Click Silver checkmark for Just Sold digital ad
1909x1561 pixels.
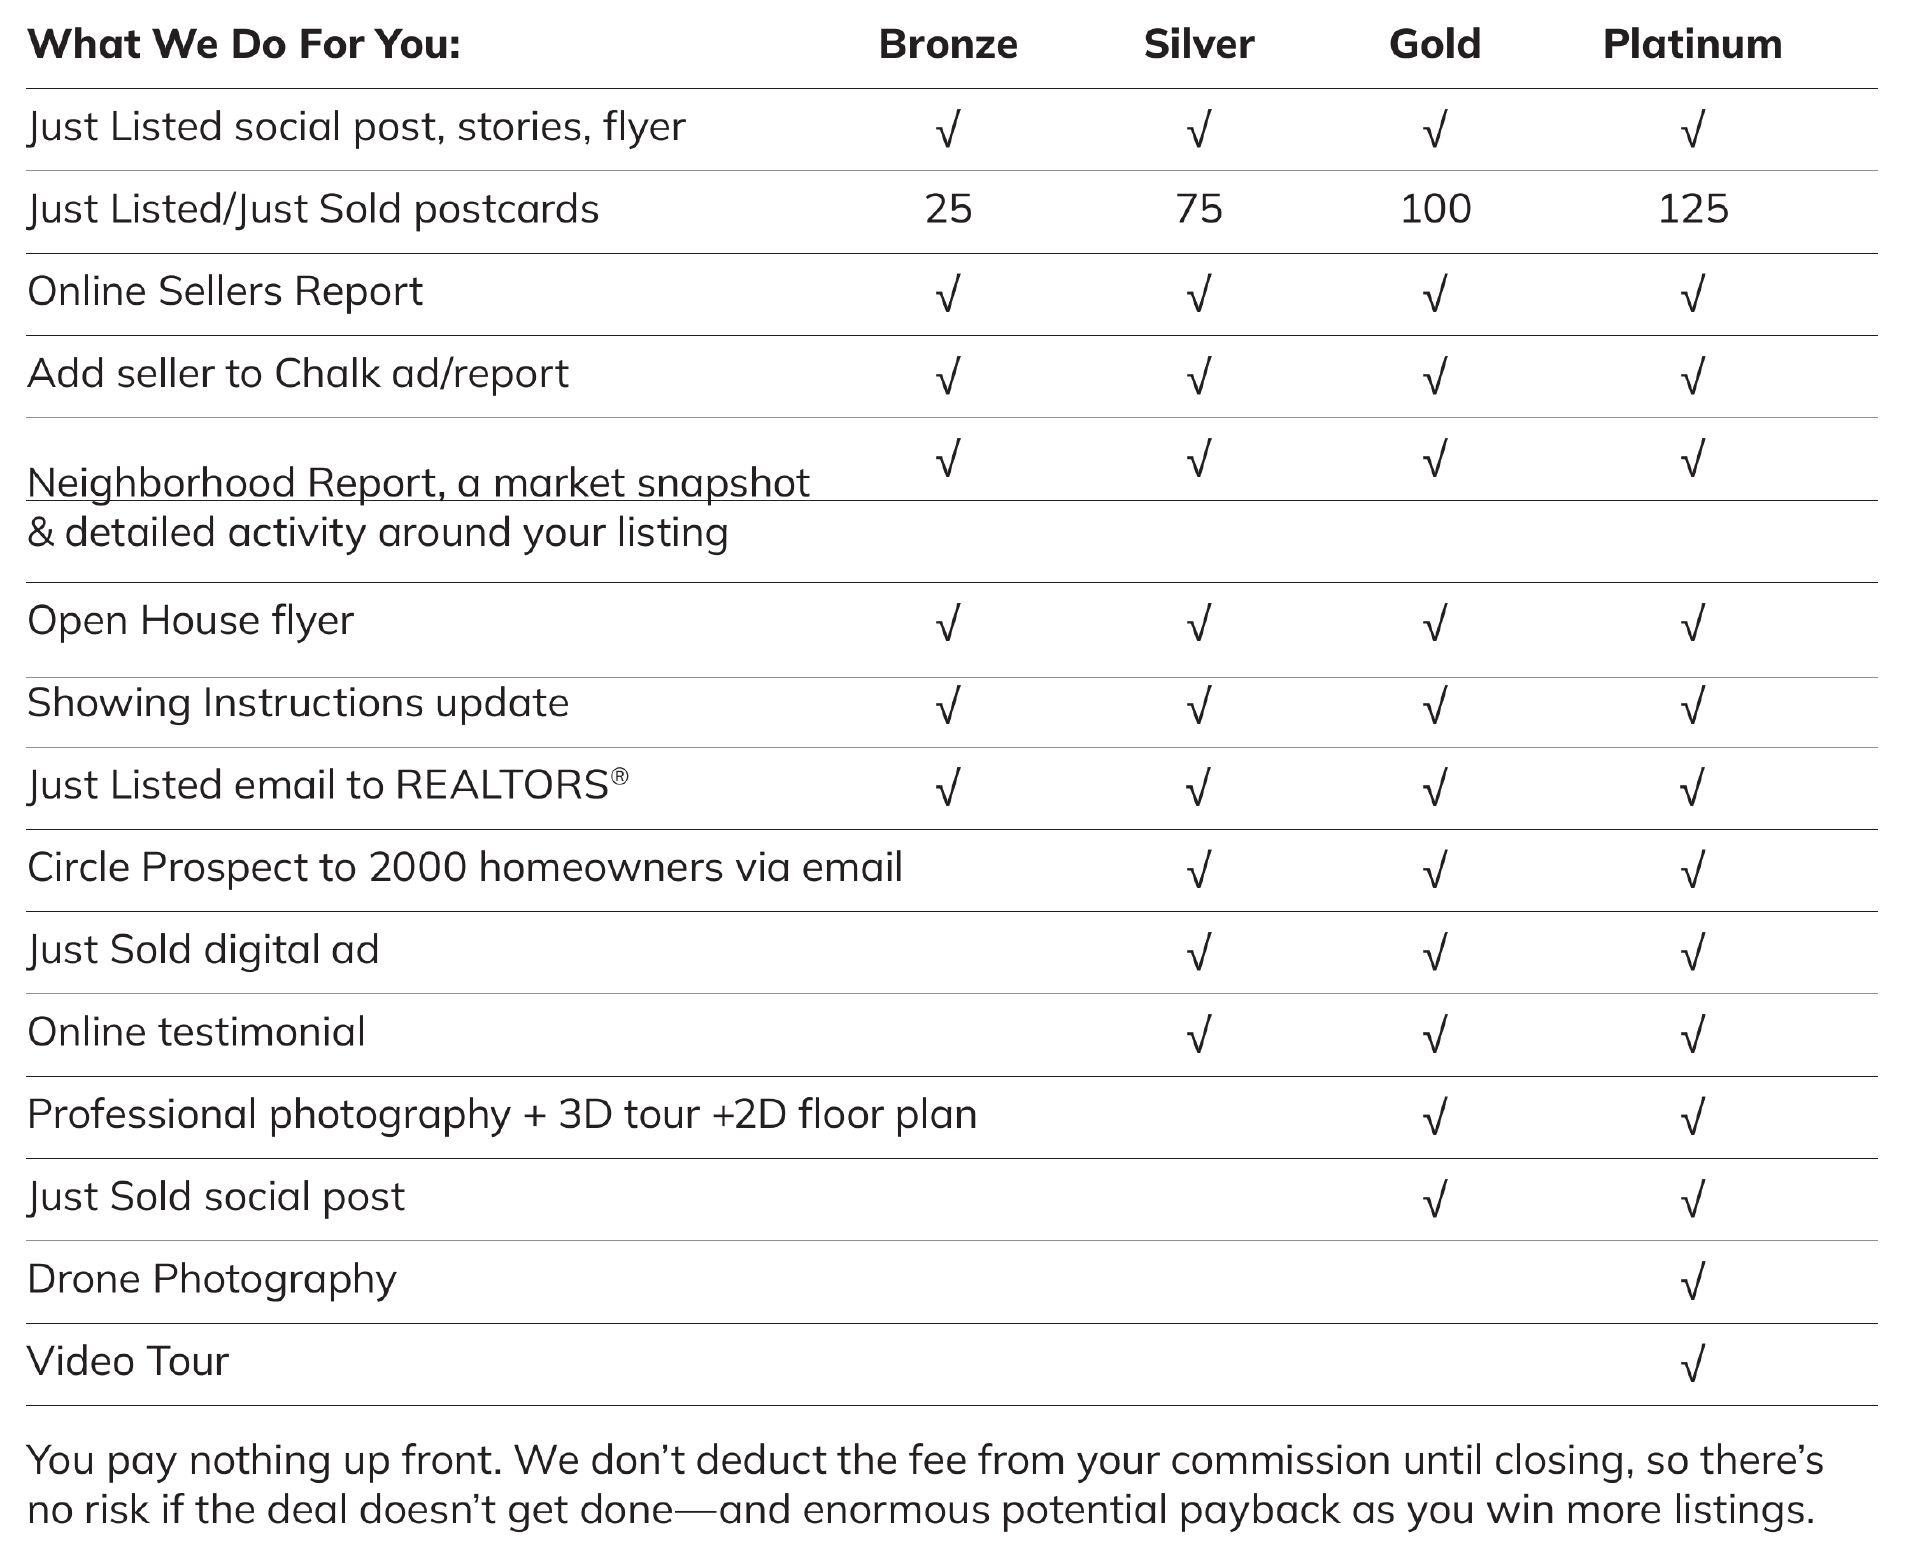click(x=1198, y=953)
